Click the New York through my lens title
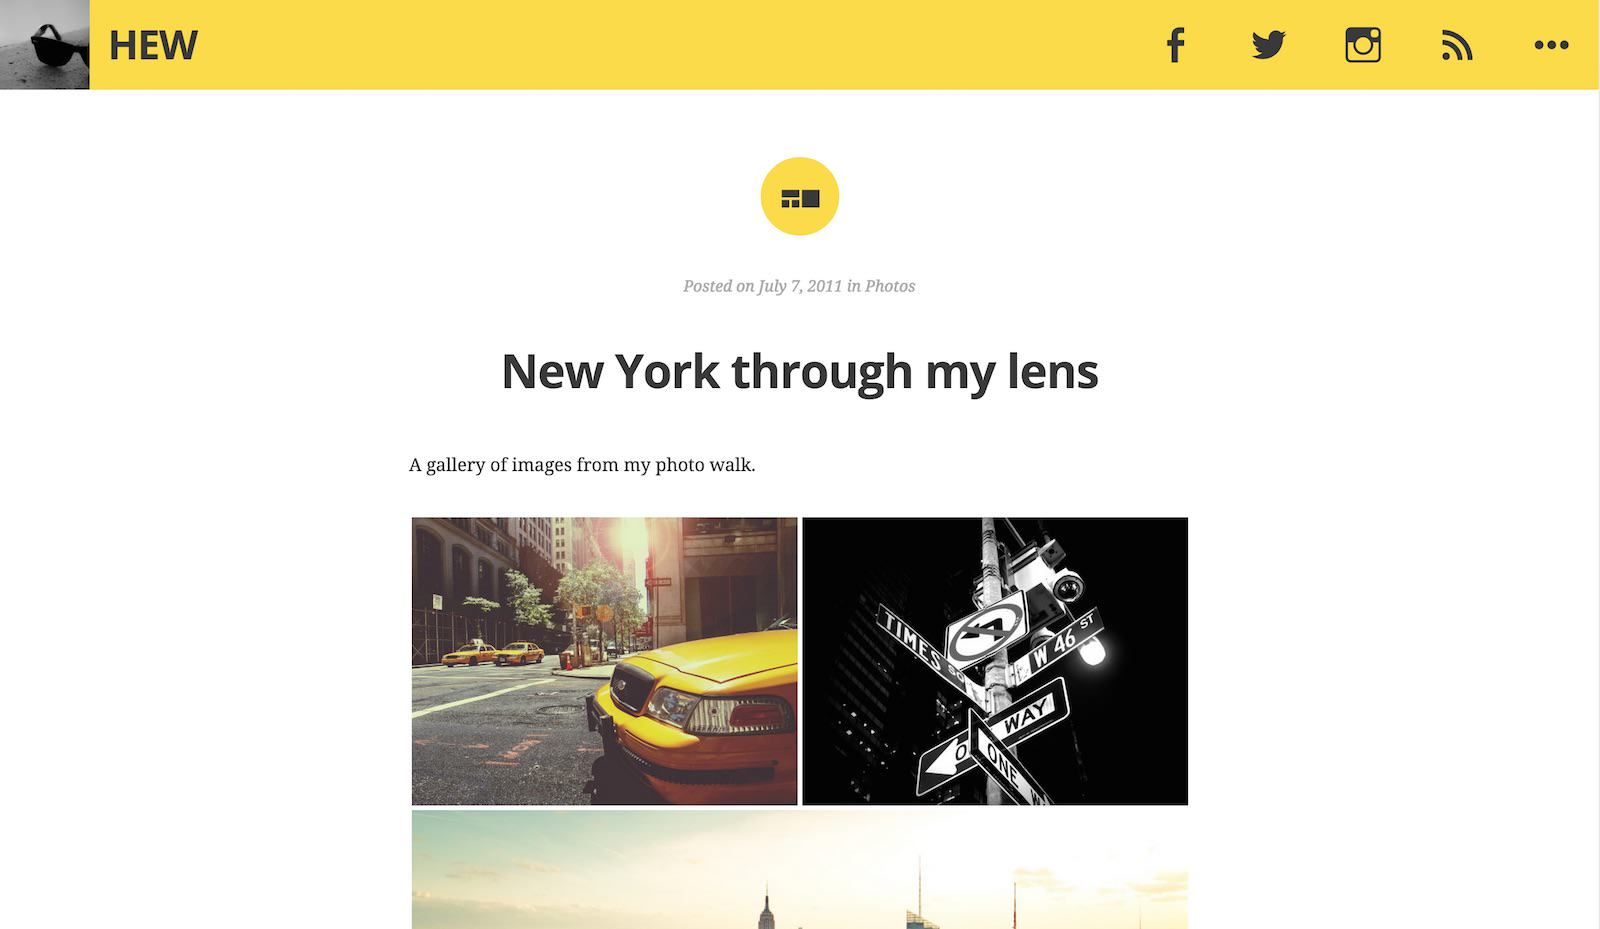Viewport: 1600px width, 929px height. pyautogui.click(x=800, y=372)
